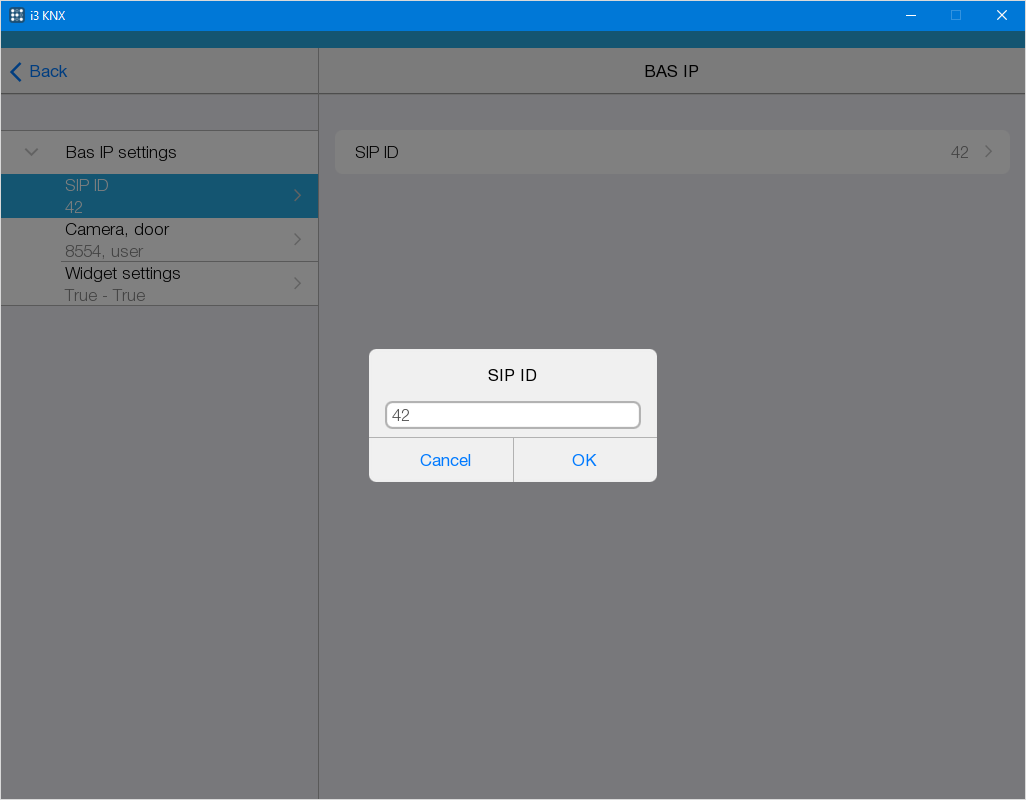Image resolution: width=1026 pixels, height=800 pixels.
Task: Collapse the Bas IP settings section
Action: tap(30, 152)
